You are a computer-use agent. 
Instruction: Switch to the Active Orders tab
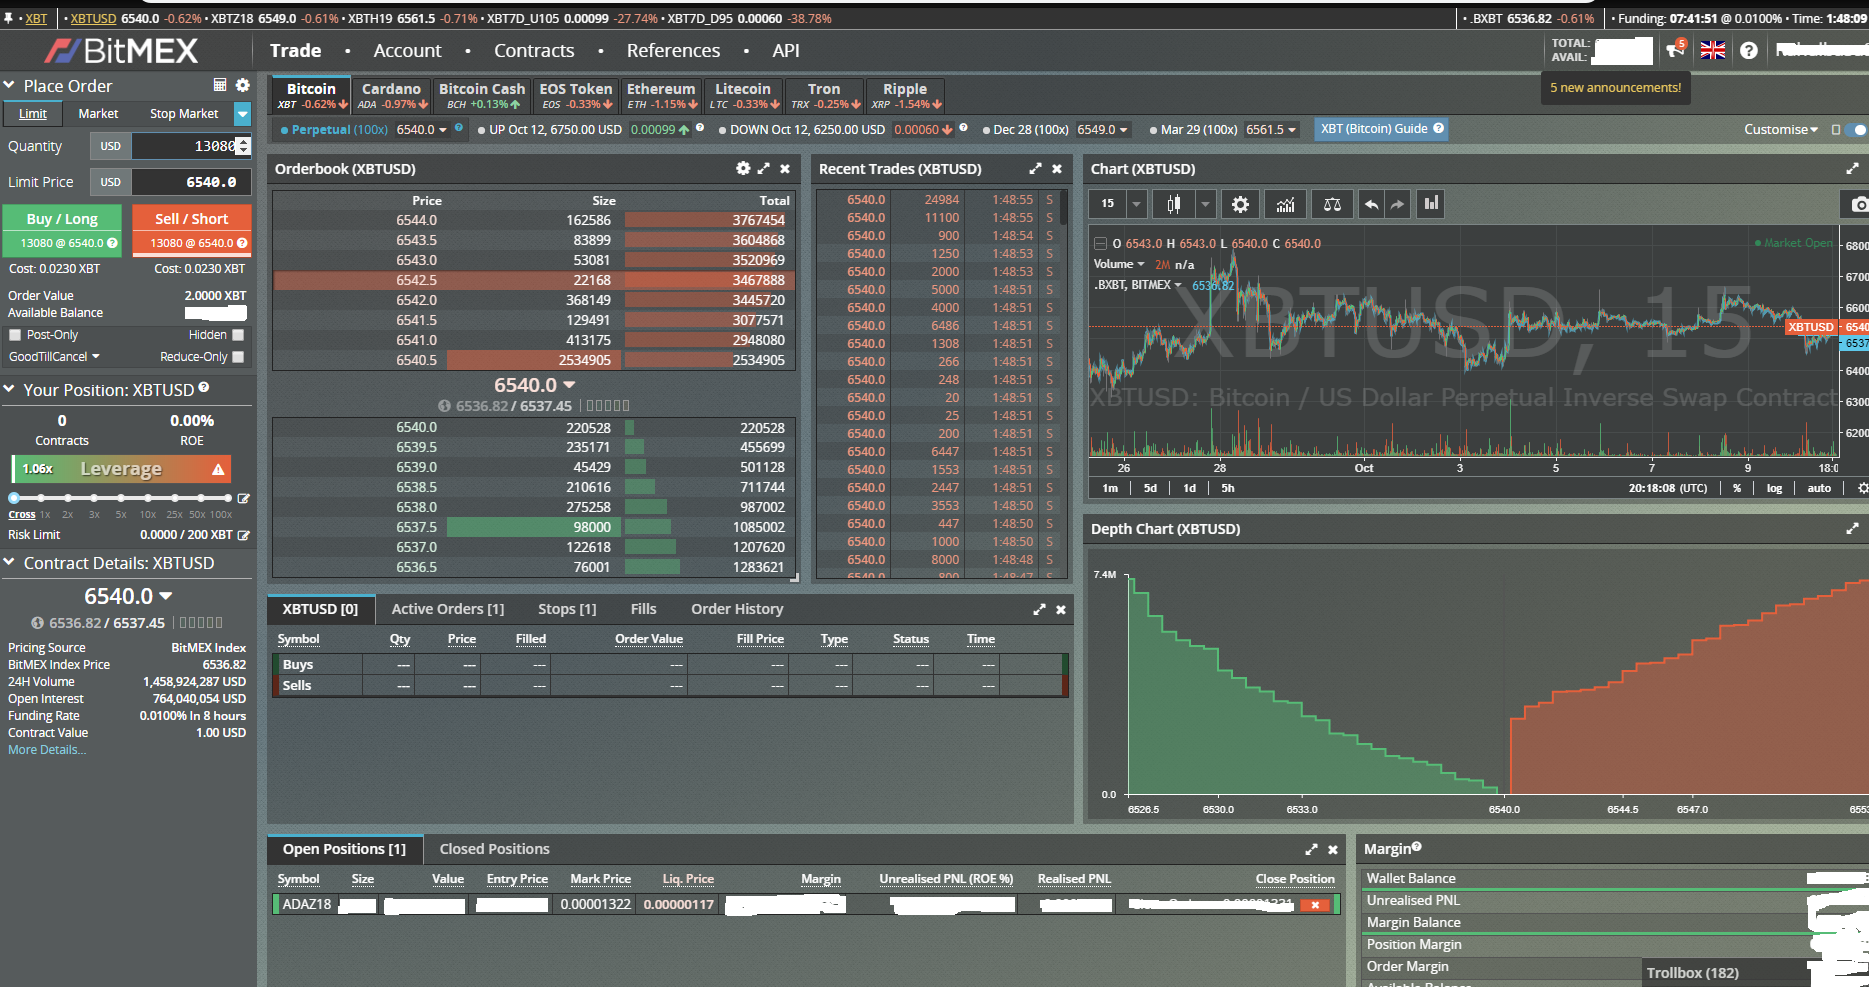click(448, 609)
